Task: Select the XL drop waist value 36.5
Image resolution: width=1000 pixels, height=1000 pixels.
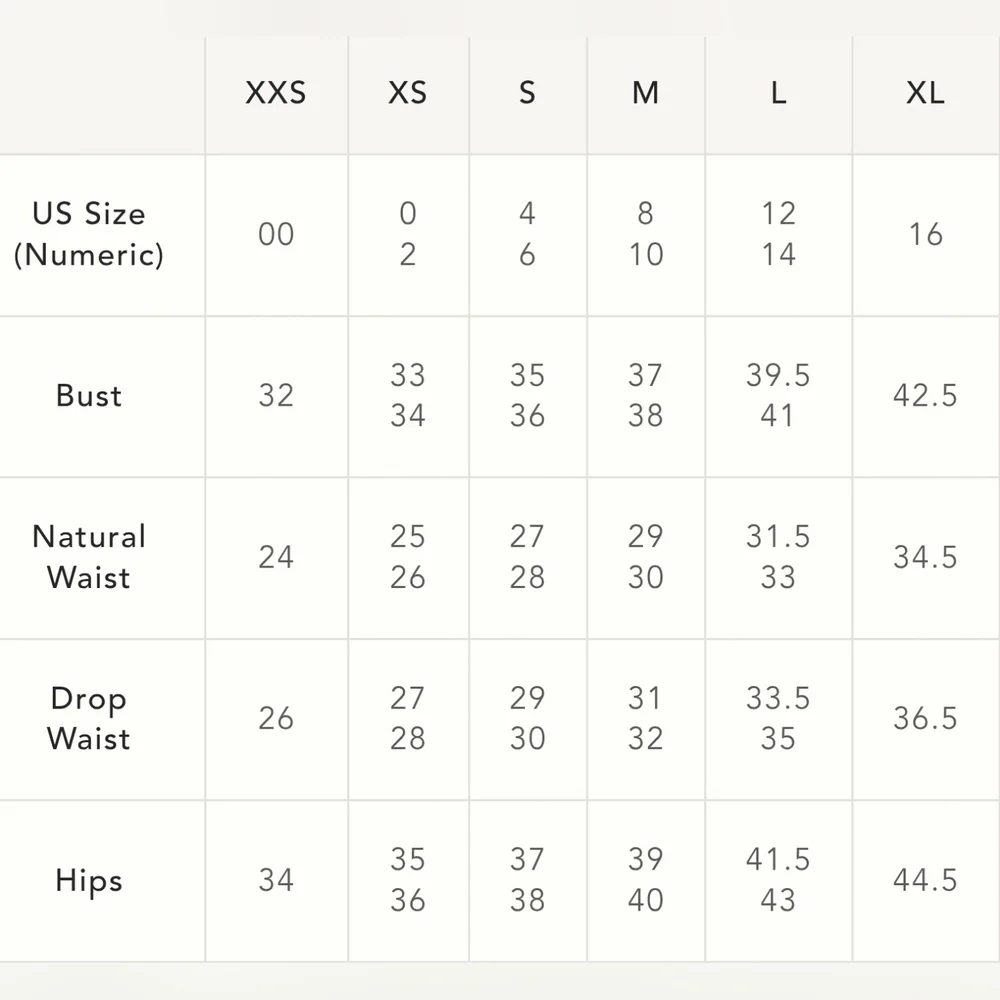Action: pyautogui.click(x=925, y=718)
